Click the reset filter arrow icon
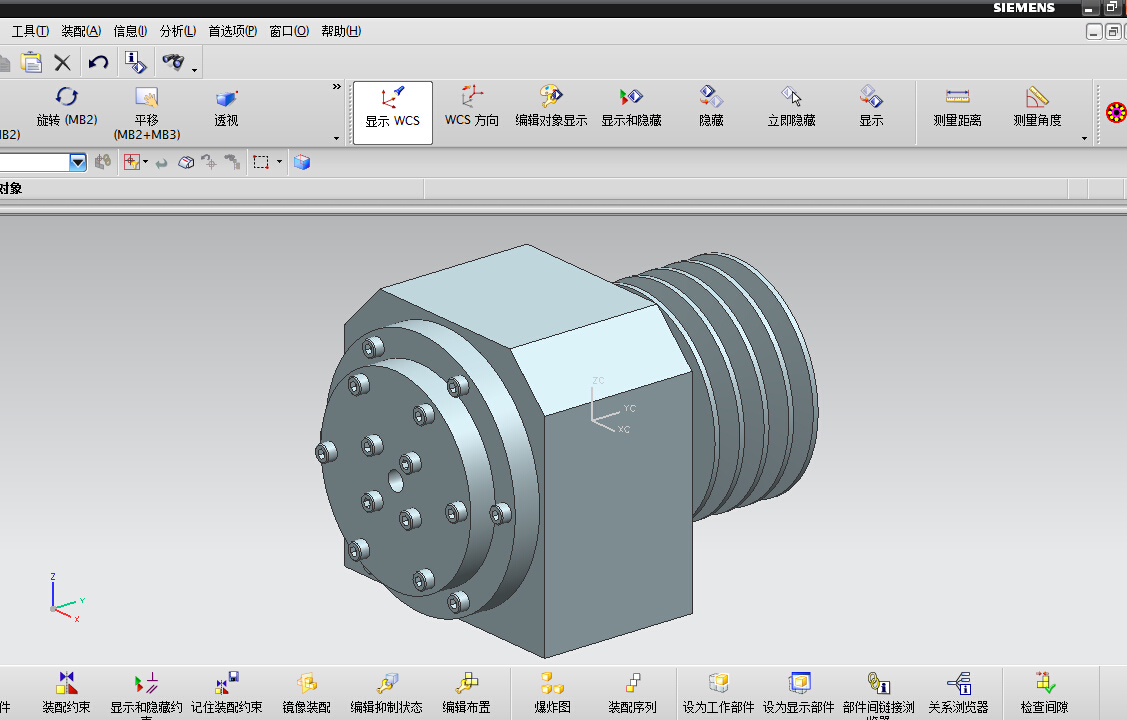Image resolution: width=1127 pixels, height=720 pixels. pyautogui.click(x=162, y=163)
